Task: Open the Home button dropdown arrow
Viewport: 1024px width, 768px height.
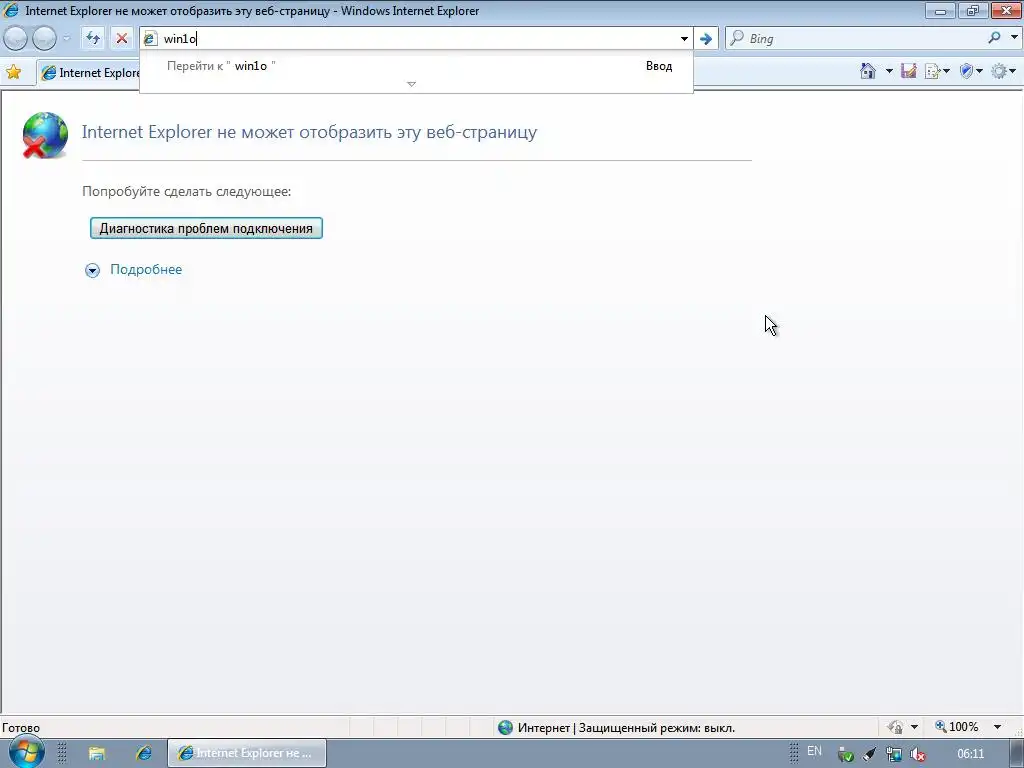Action: pos(888,71)
